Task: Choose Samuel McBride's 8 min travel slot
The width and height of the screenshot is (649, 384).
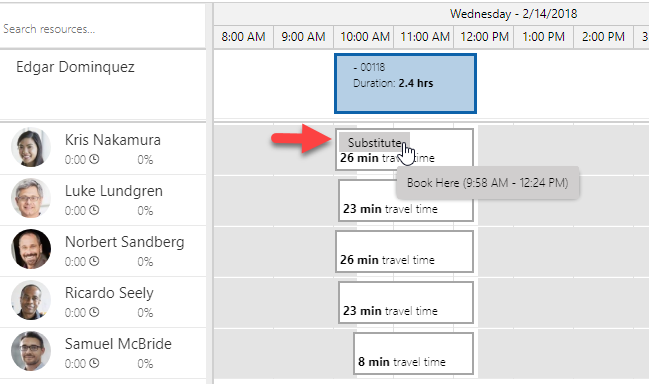Action: point(413,354)
